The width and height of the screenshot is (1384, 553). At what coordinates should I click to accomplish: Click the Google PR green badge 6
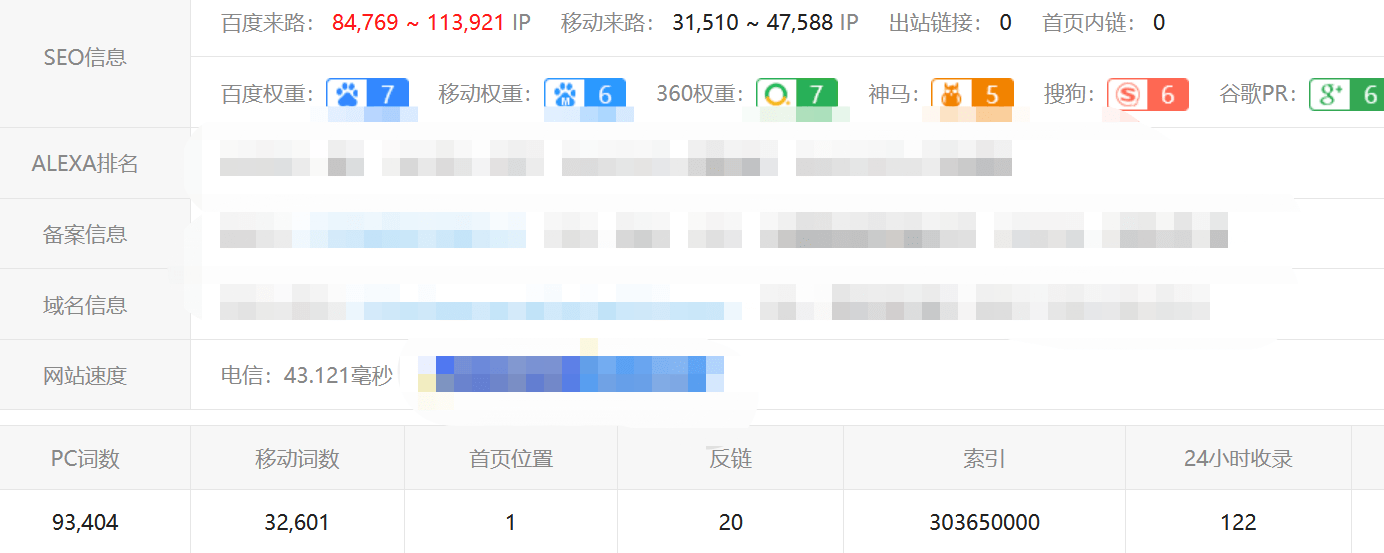1346,94
